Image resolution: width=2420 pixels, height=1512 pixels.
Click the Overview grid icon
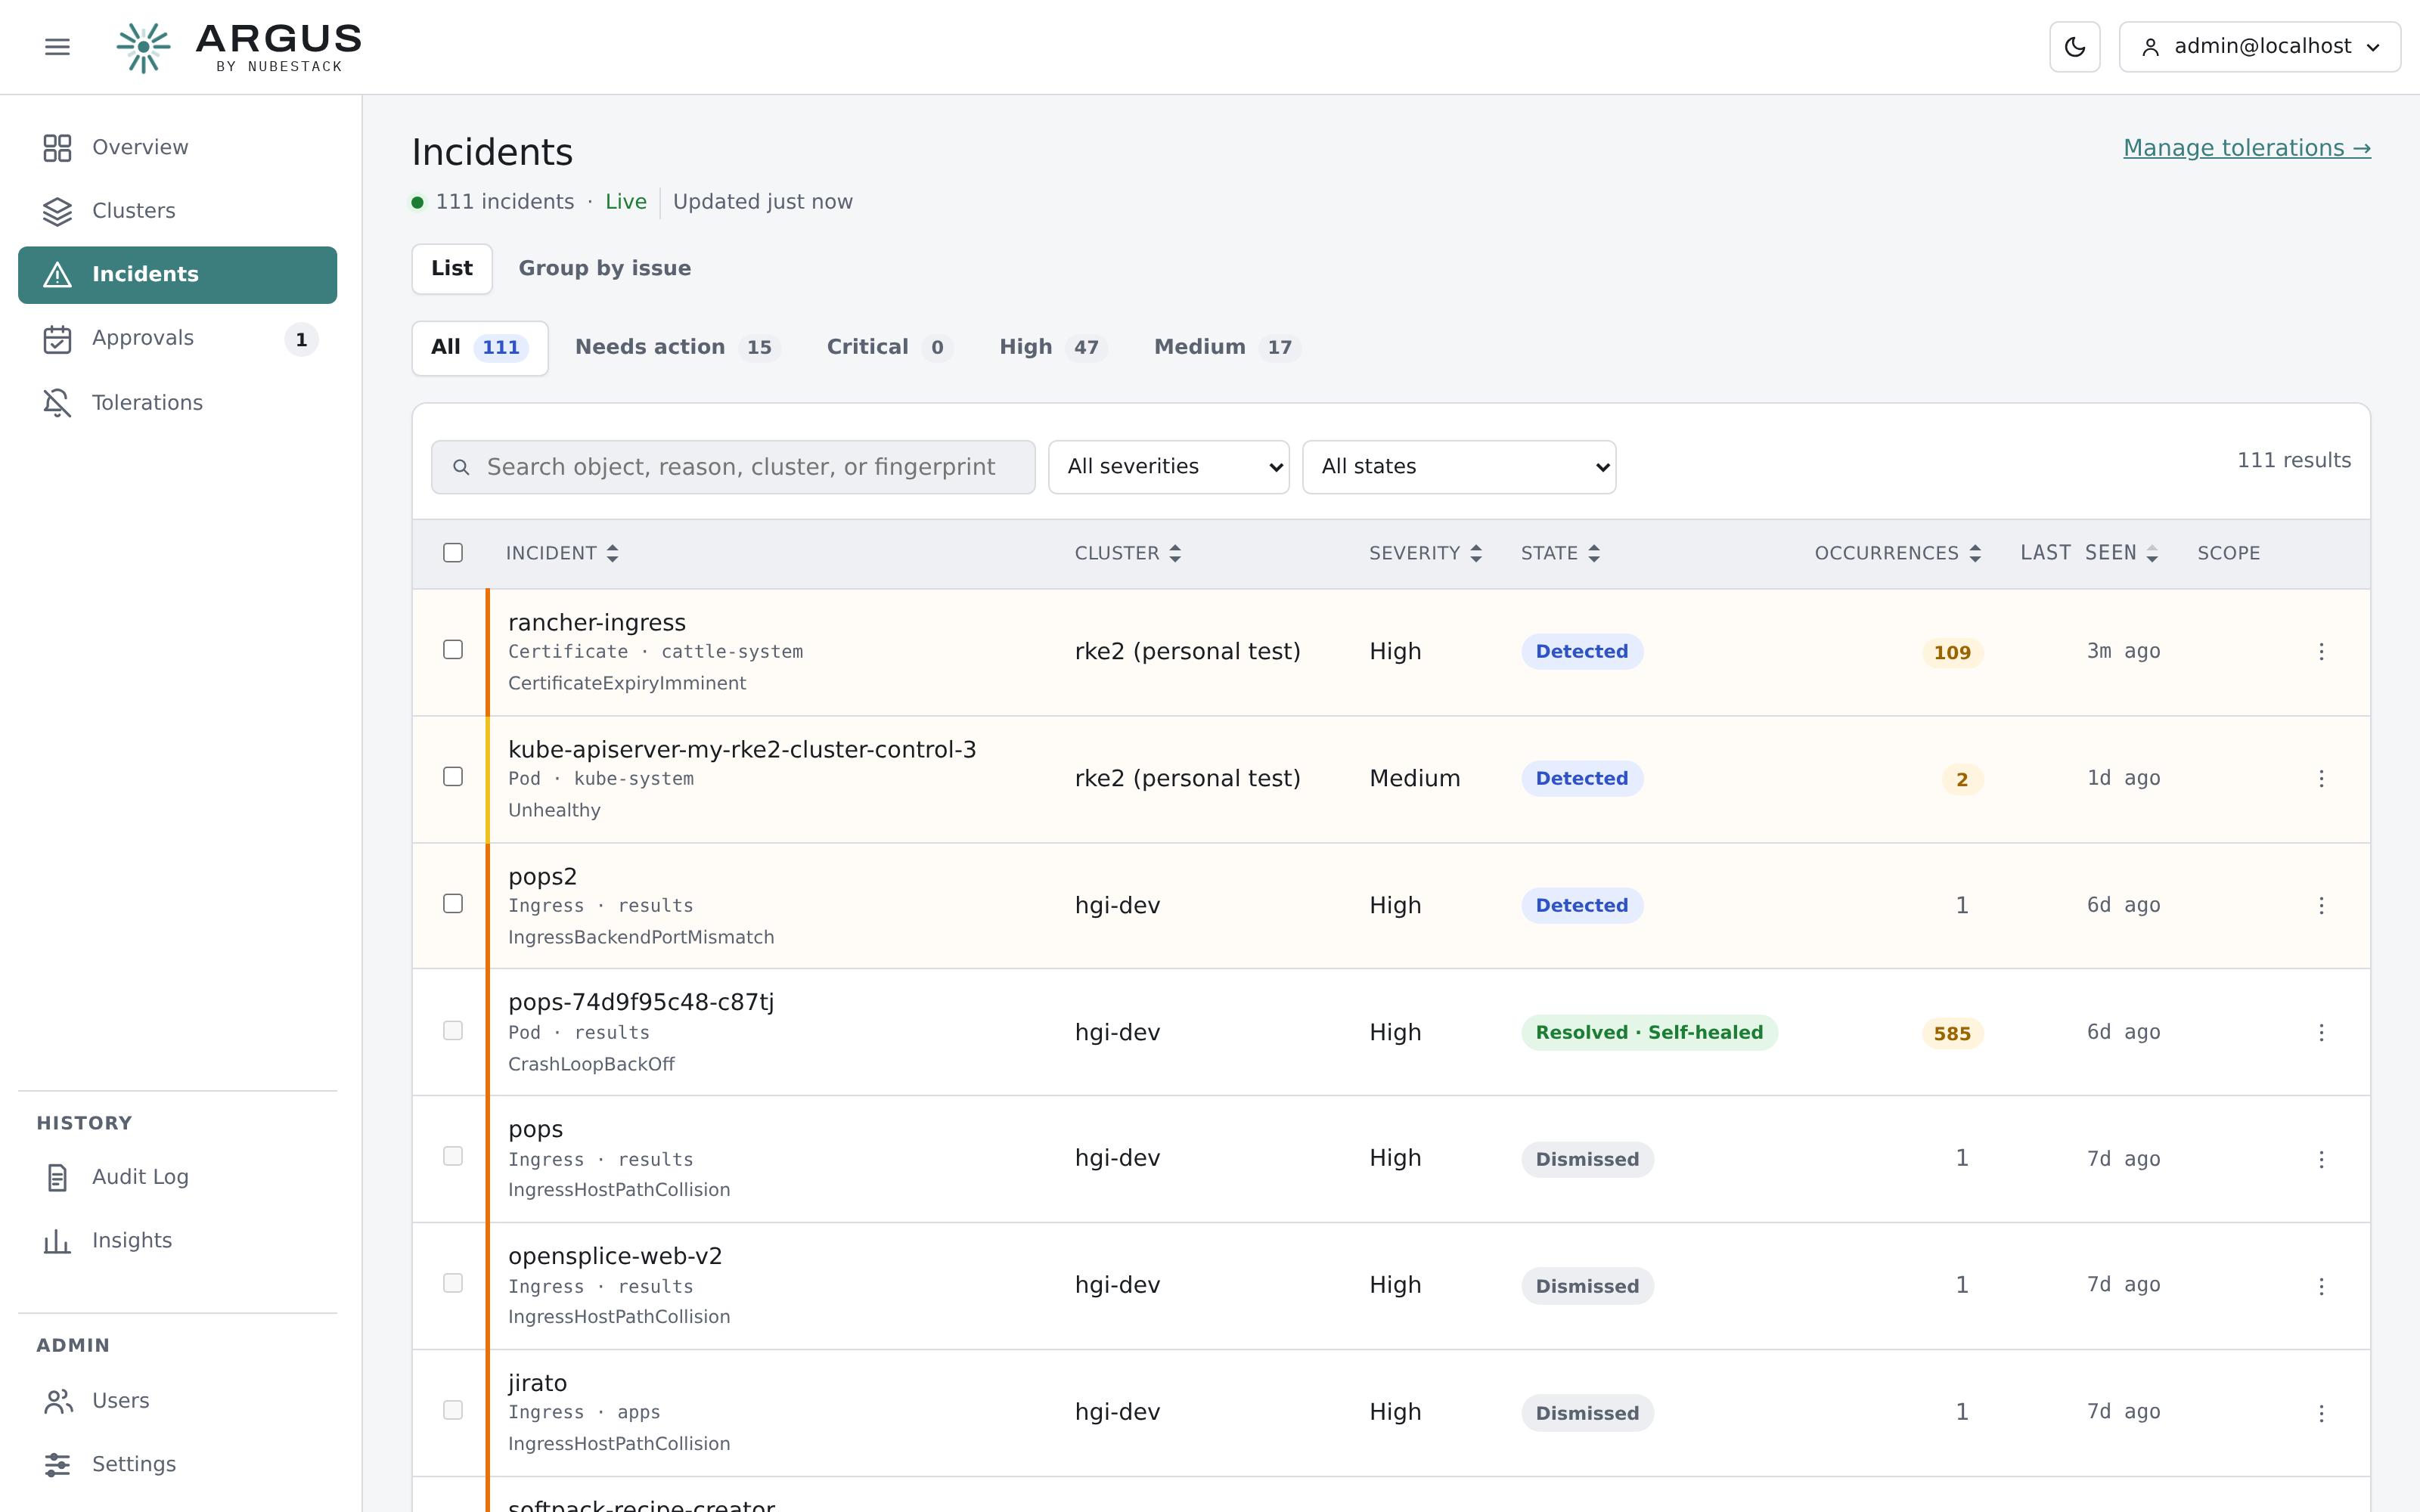pyautogui.click(x=57, y=148)
